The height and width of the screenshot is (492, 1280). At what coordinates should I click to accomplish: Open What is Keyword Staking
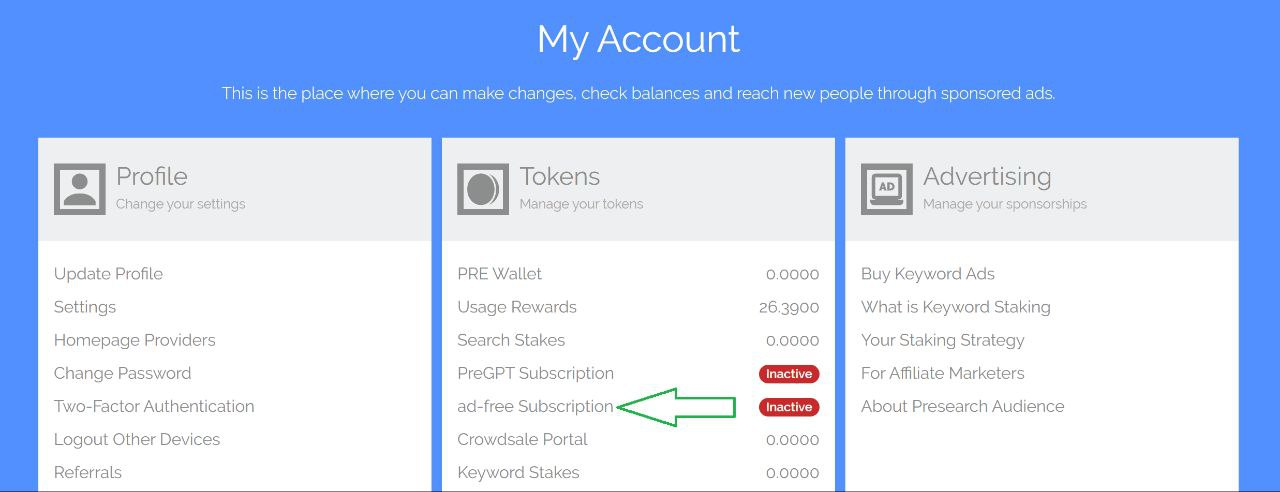click(x=956, y=307)
